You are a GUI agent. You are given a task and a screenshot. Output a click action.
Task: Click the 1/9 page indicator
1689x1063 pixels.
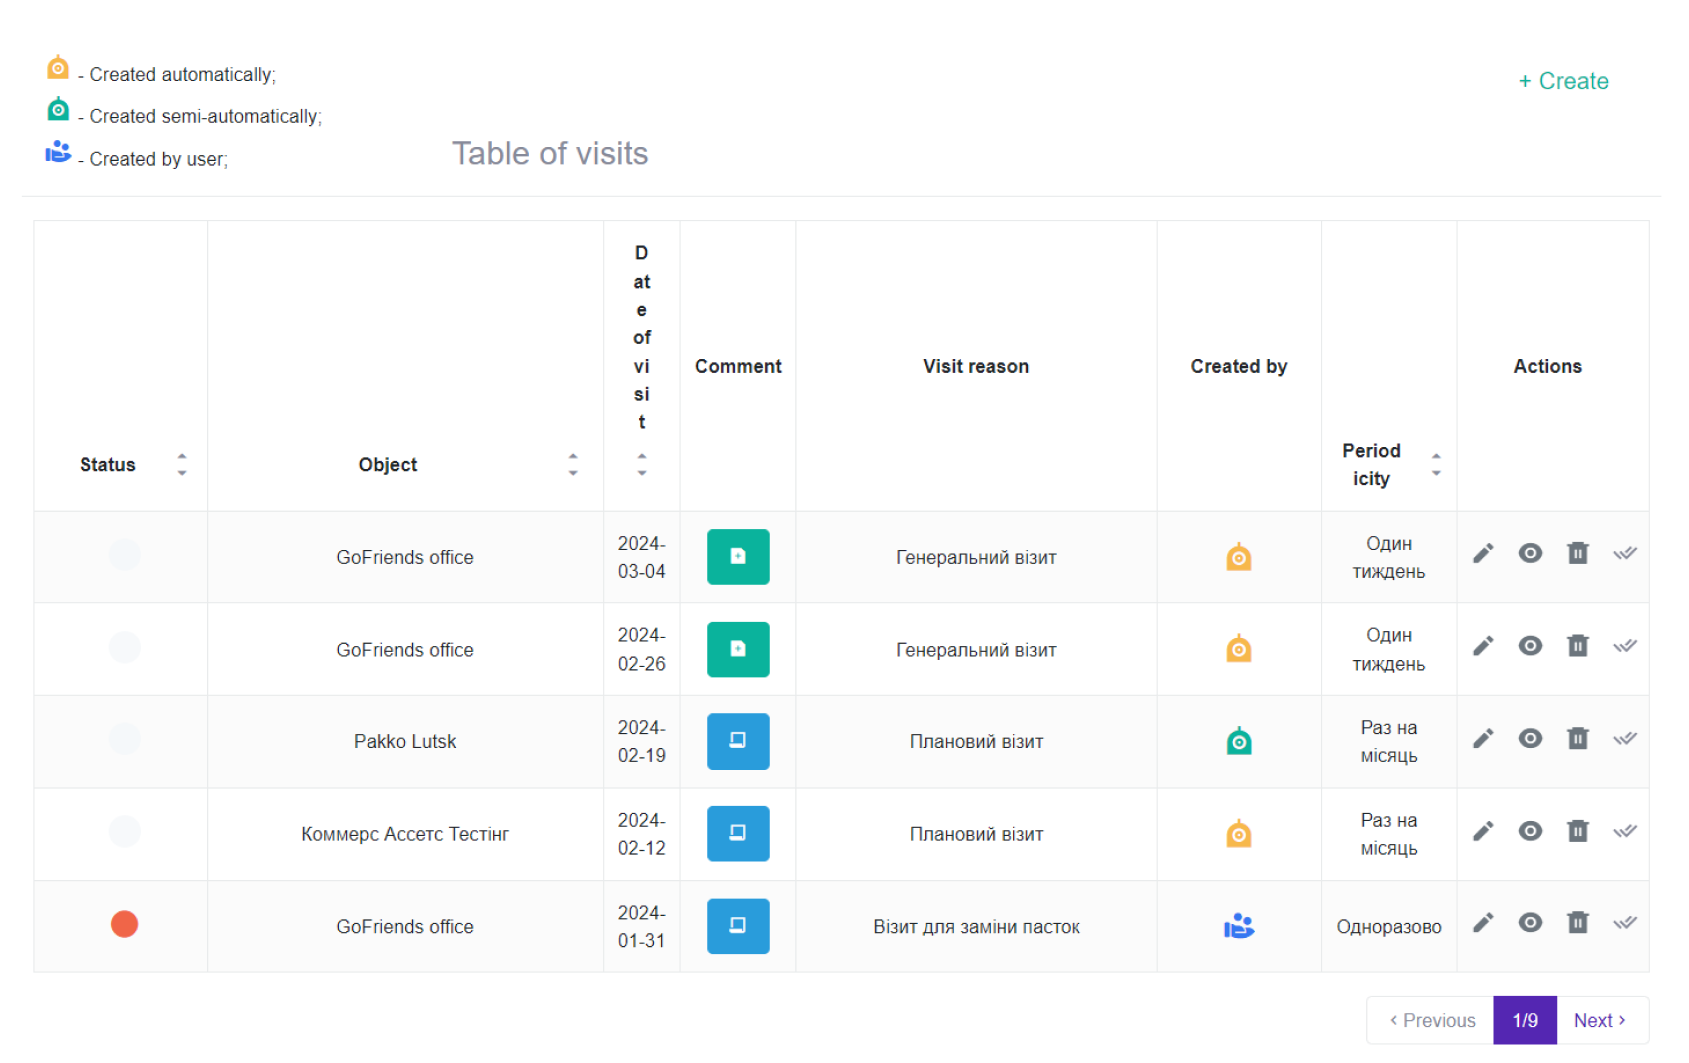(x=1525, y=1020)
